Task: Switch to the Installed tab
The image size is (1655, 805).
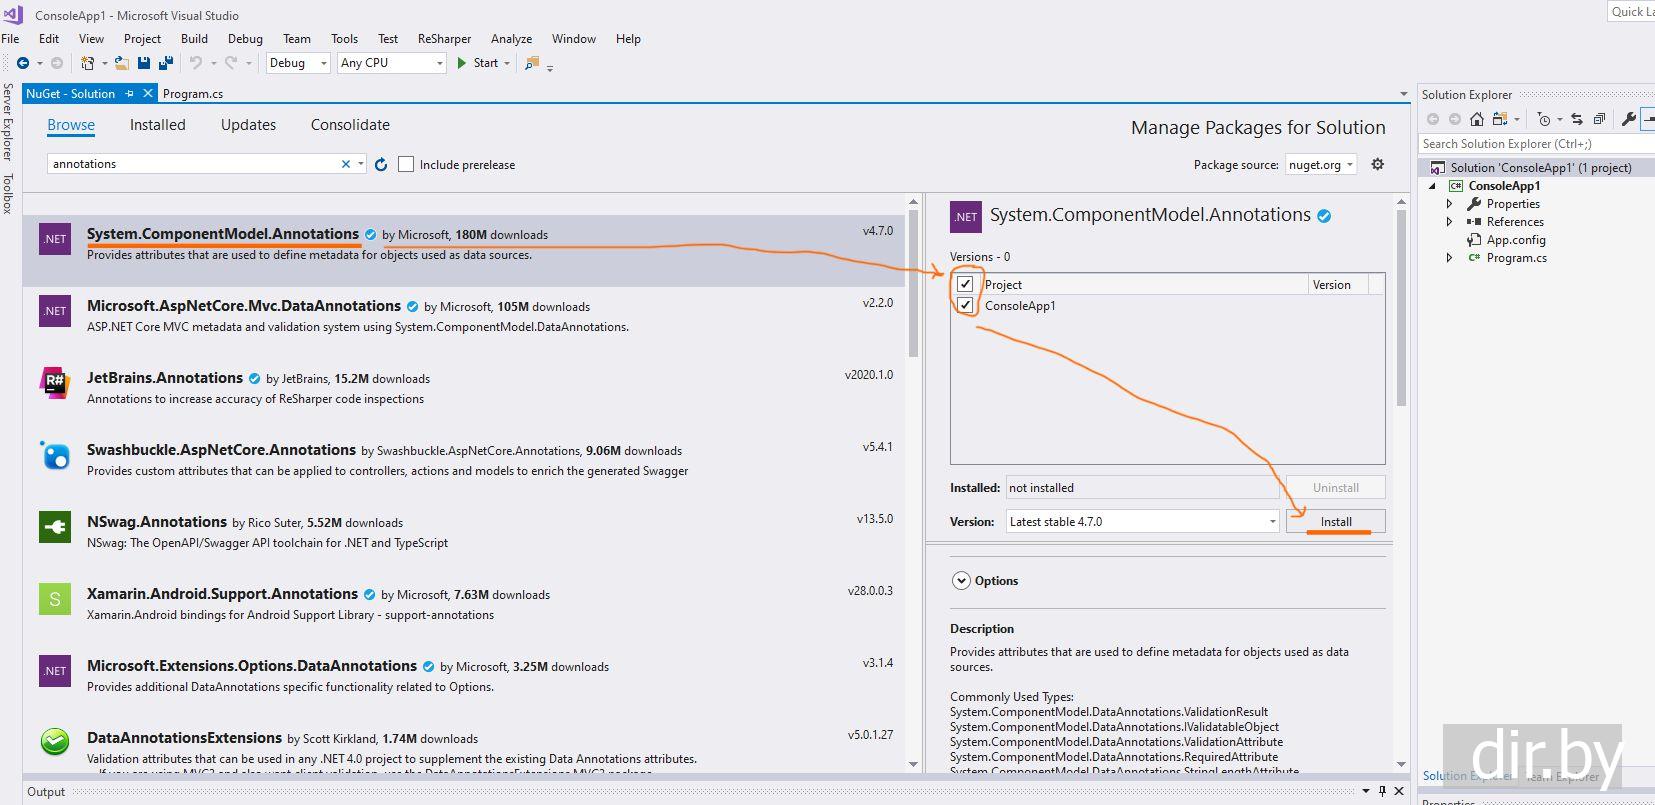Action: (157, 125)
